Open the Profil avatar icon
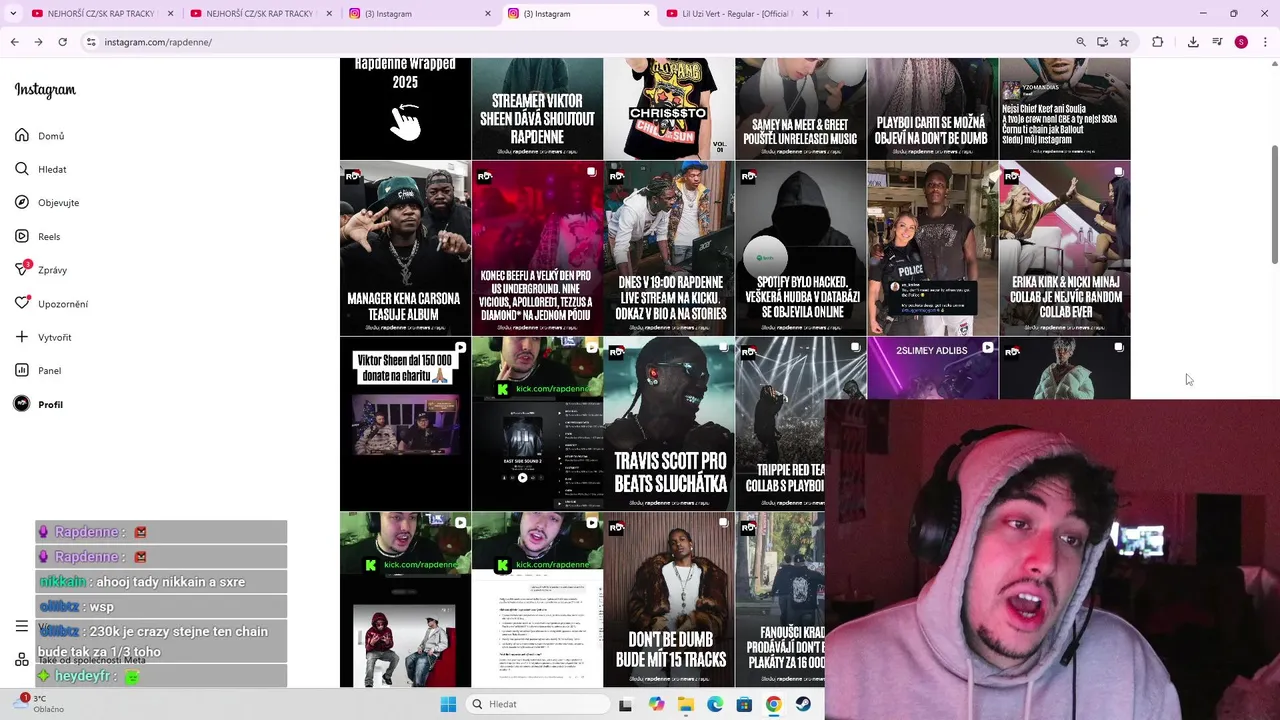 click(22, 404)
